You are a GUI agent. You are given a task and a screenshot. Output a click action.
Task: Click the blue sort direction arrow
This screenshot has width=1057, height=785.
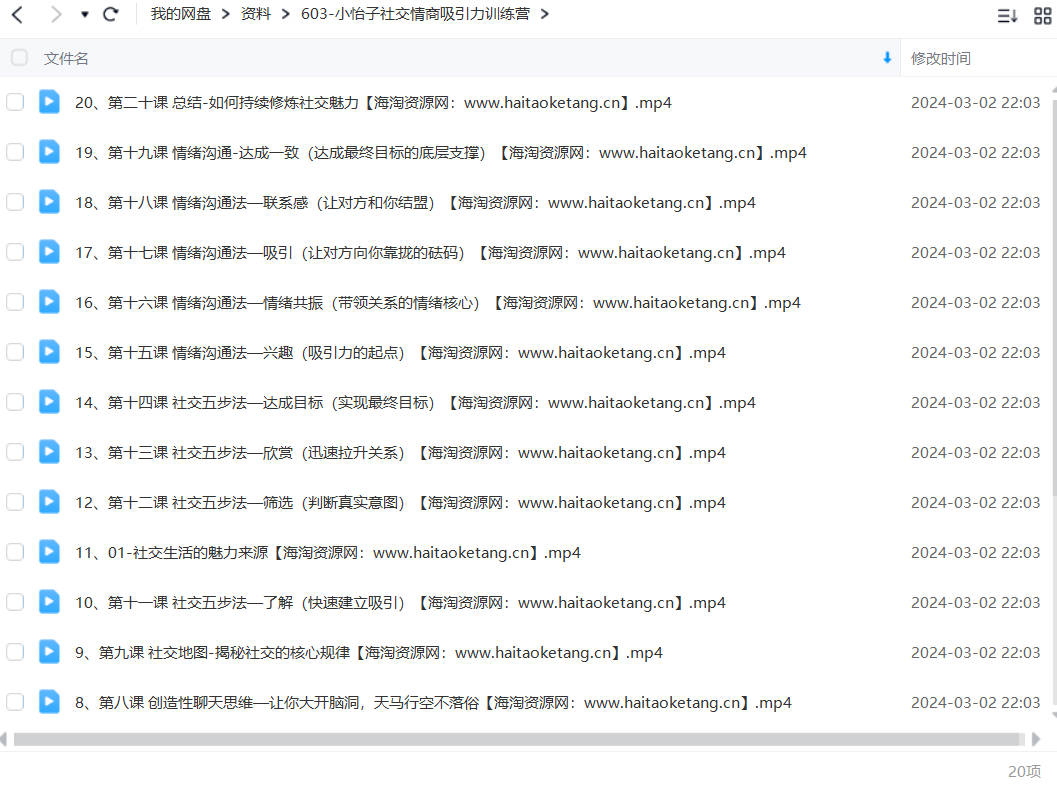(887, 58)
